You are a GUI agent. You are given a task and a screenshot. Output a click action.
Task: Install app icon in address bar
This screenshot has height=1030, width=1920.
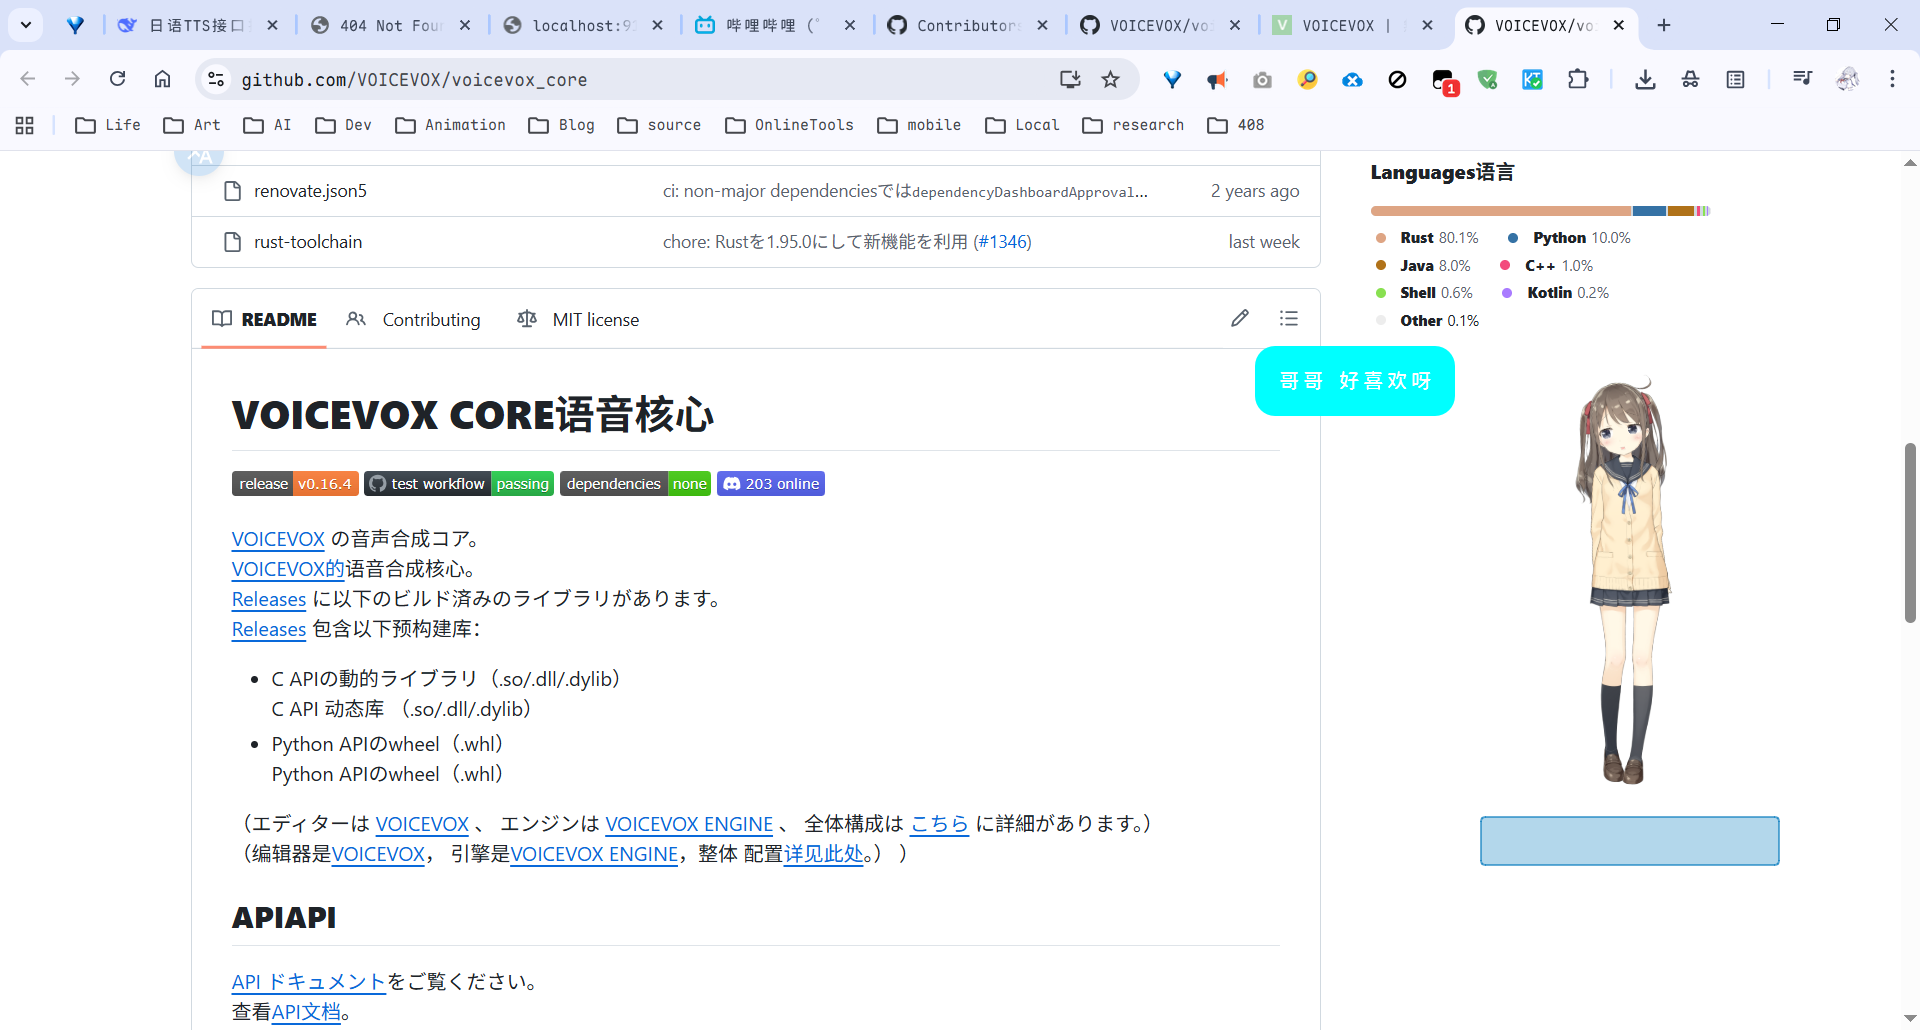pyautogui.click(x=1070, y=79)
